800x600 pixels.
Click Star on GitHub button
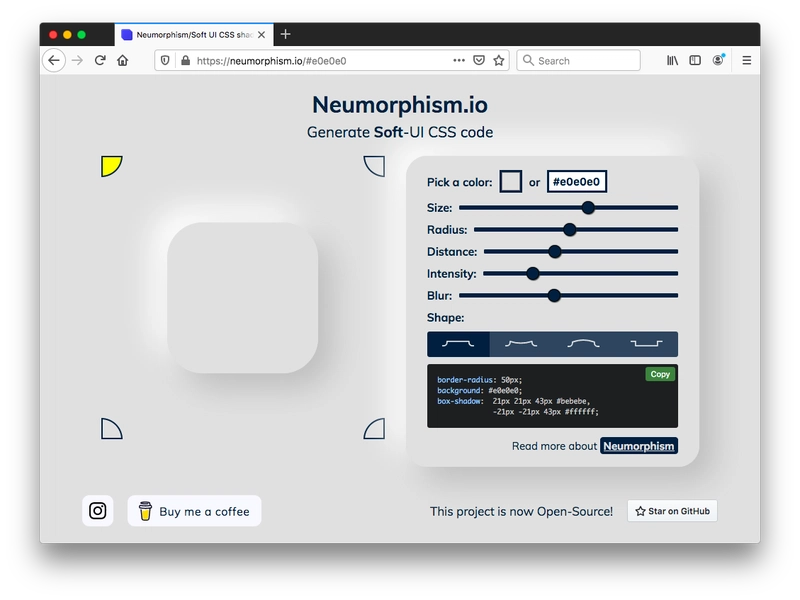[x=672, y=511]
